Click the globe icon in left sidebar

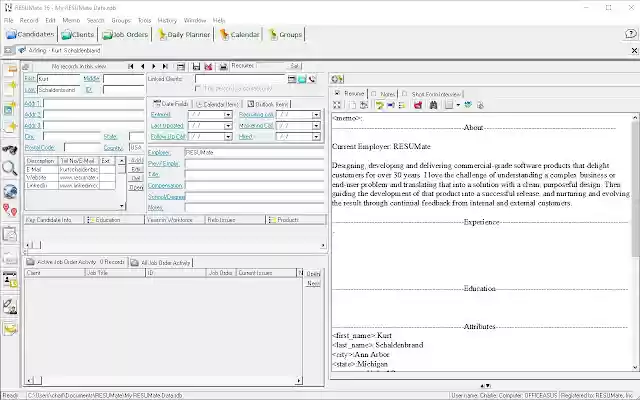10,191
